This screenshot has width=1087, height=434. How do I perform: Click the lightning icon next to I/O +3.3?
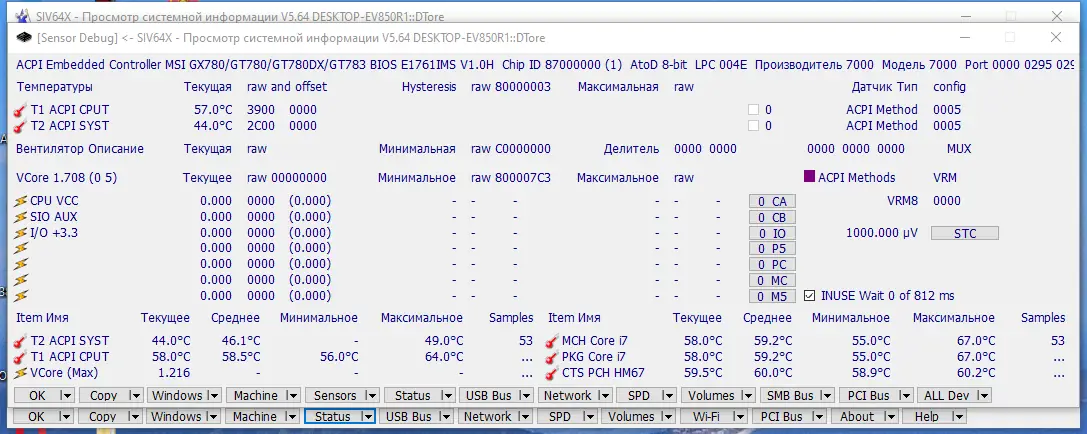[x=21, y=233]
